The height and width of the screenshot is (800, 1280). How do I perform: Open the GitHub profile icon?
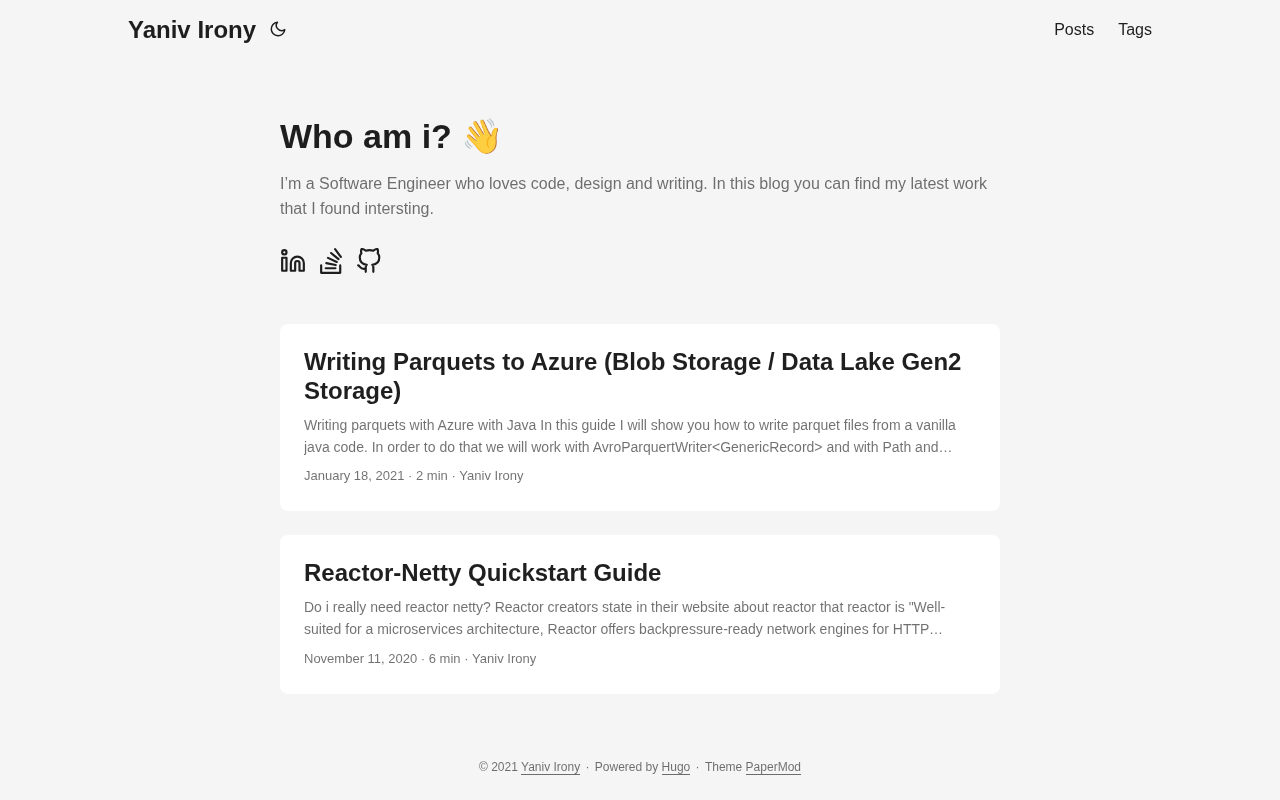(369, 261)
